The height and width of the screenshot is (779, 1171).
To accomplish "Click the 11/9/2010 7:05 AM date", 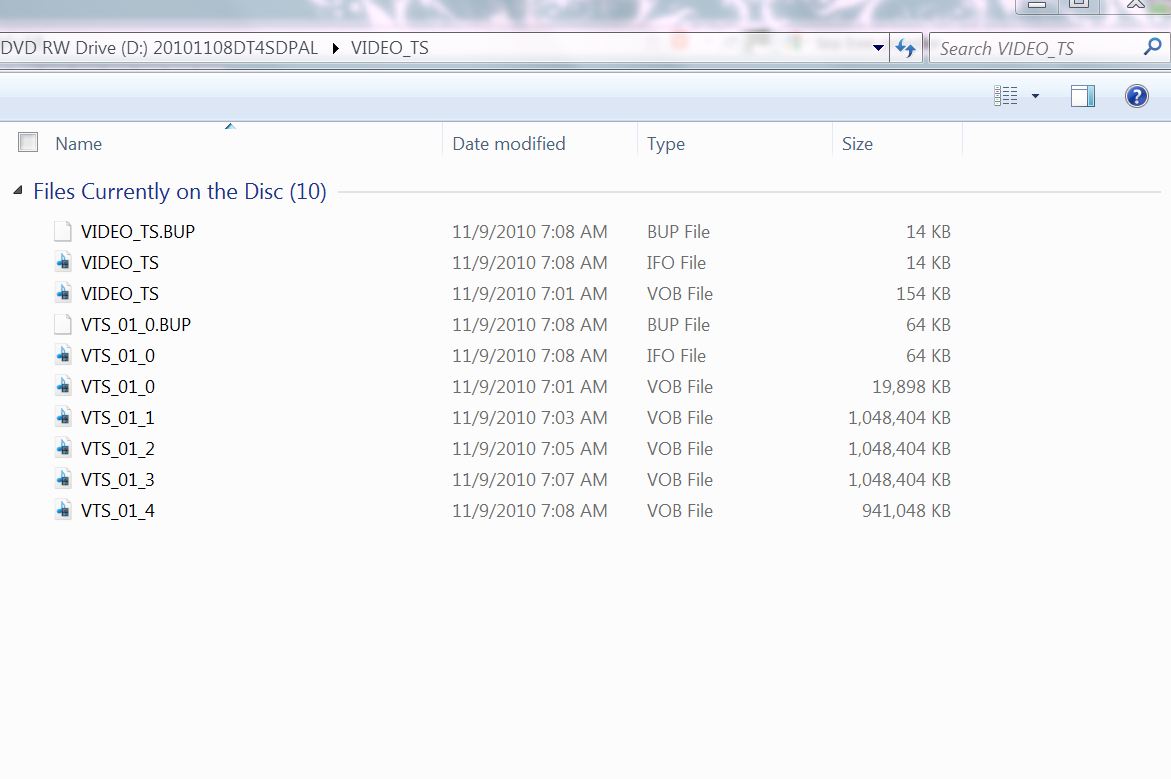I will pyautogui.click(x=529, y=449).
